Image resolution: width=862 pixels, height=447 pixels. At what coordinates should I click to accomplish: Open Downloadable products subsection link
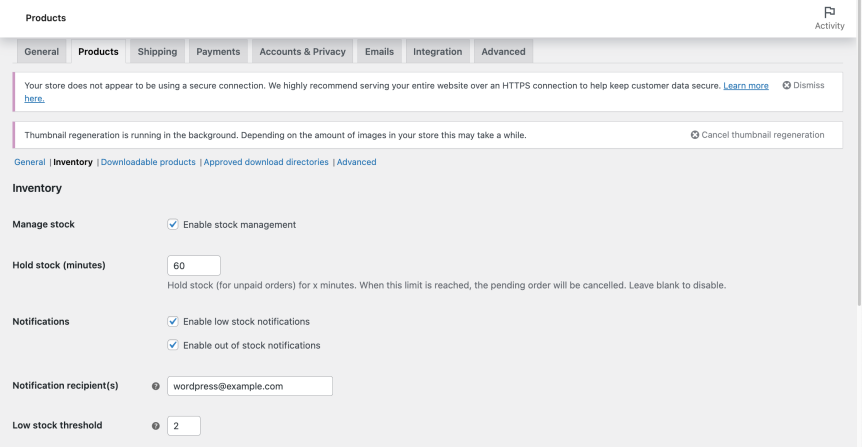(x=148, y=162)
